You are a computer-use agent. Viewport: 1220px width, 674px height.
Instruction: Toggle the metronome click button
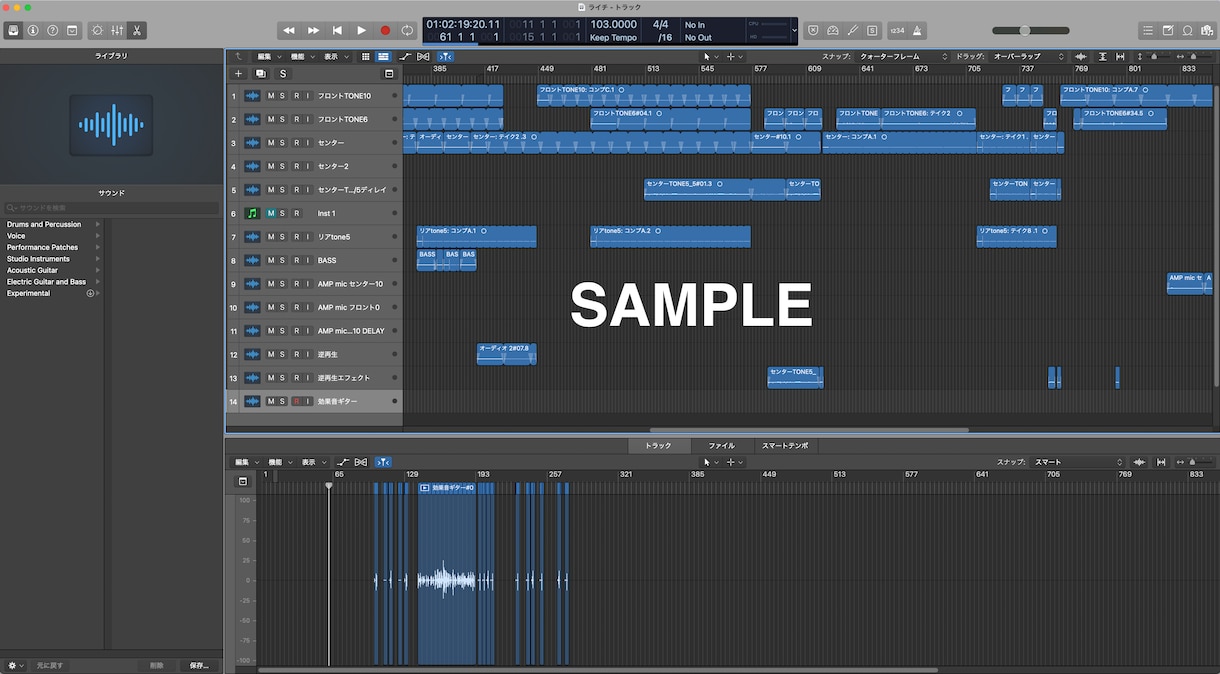(x=918, y=30)
